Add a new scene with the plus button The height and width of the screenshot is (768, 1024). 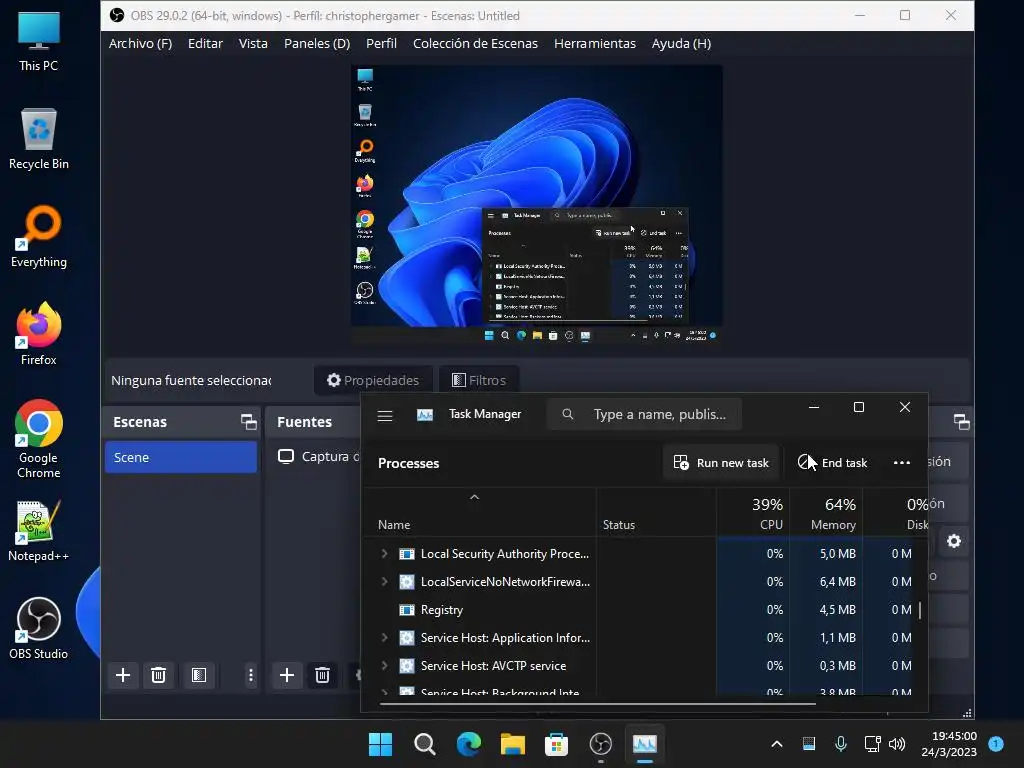tap(123, 675)
